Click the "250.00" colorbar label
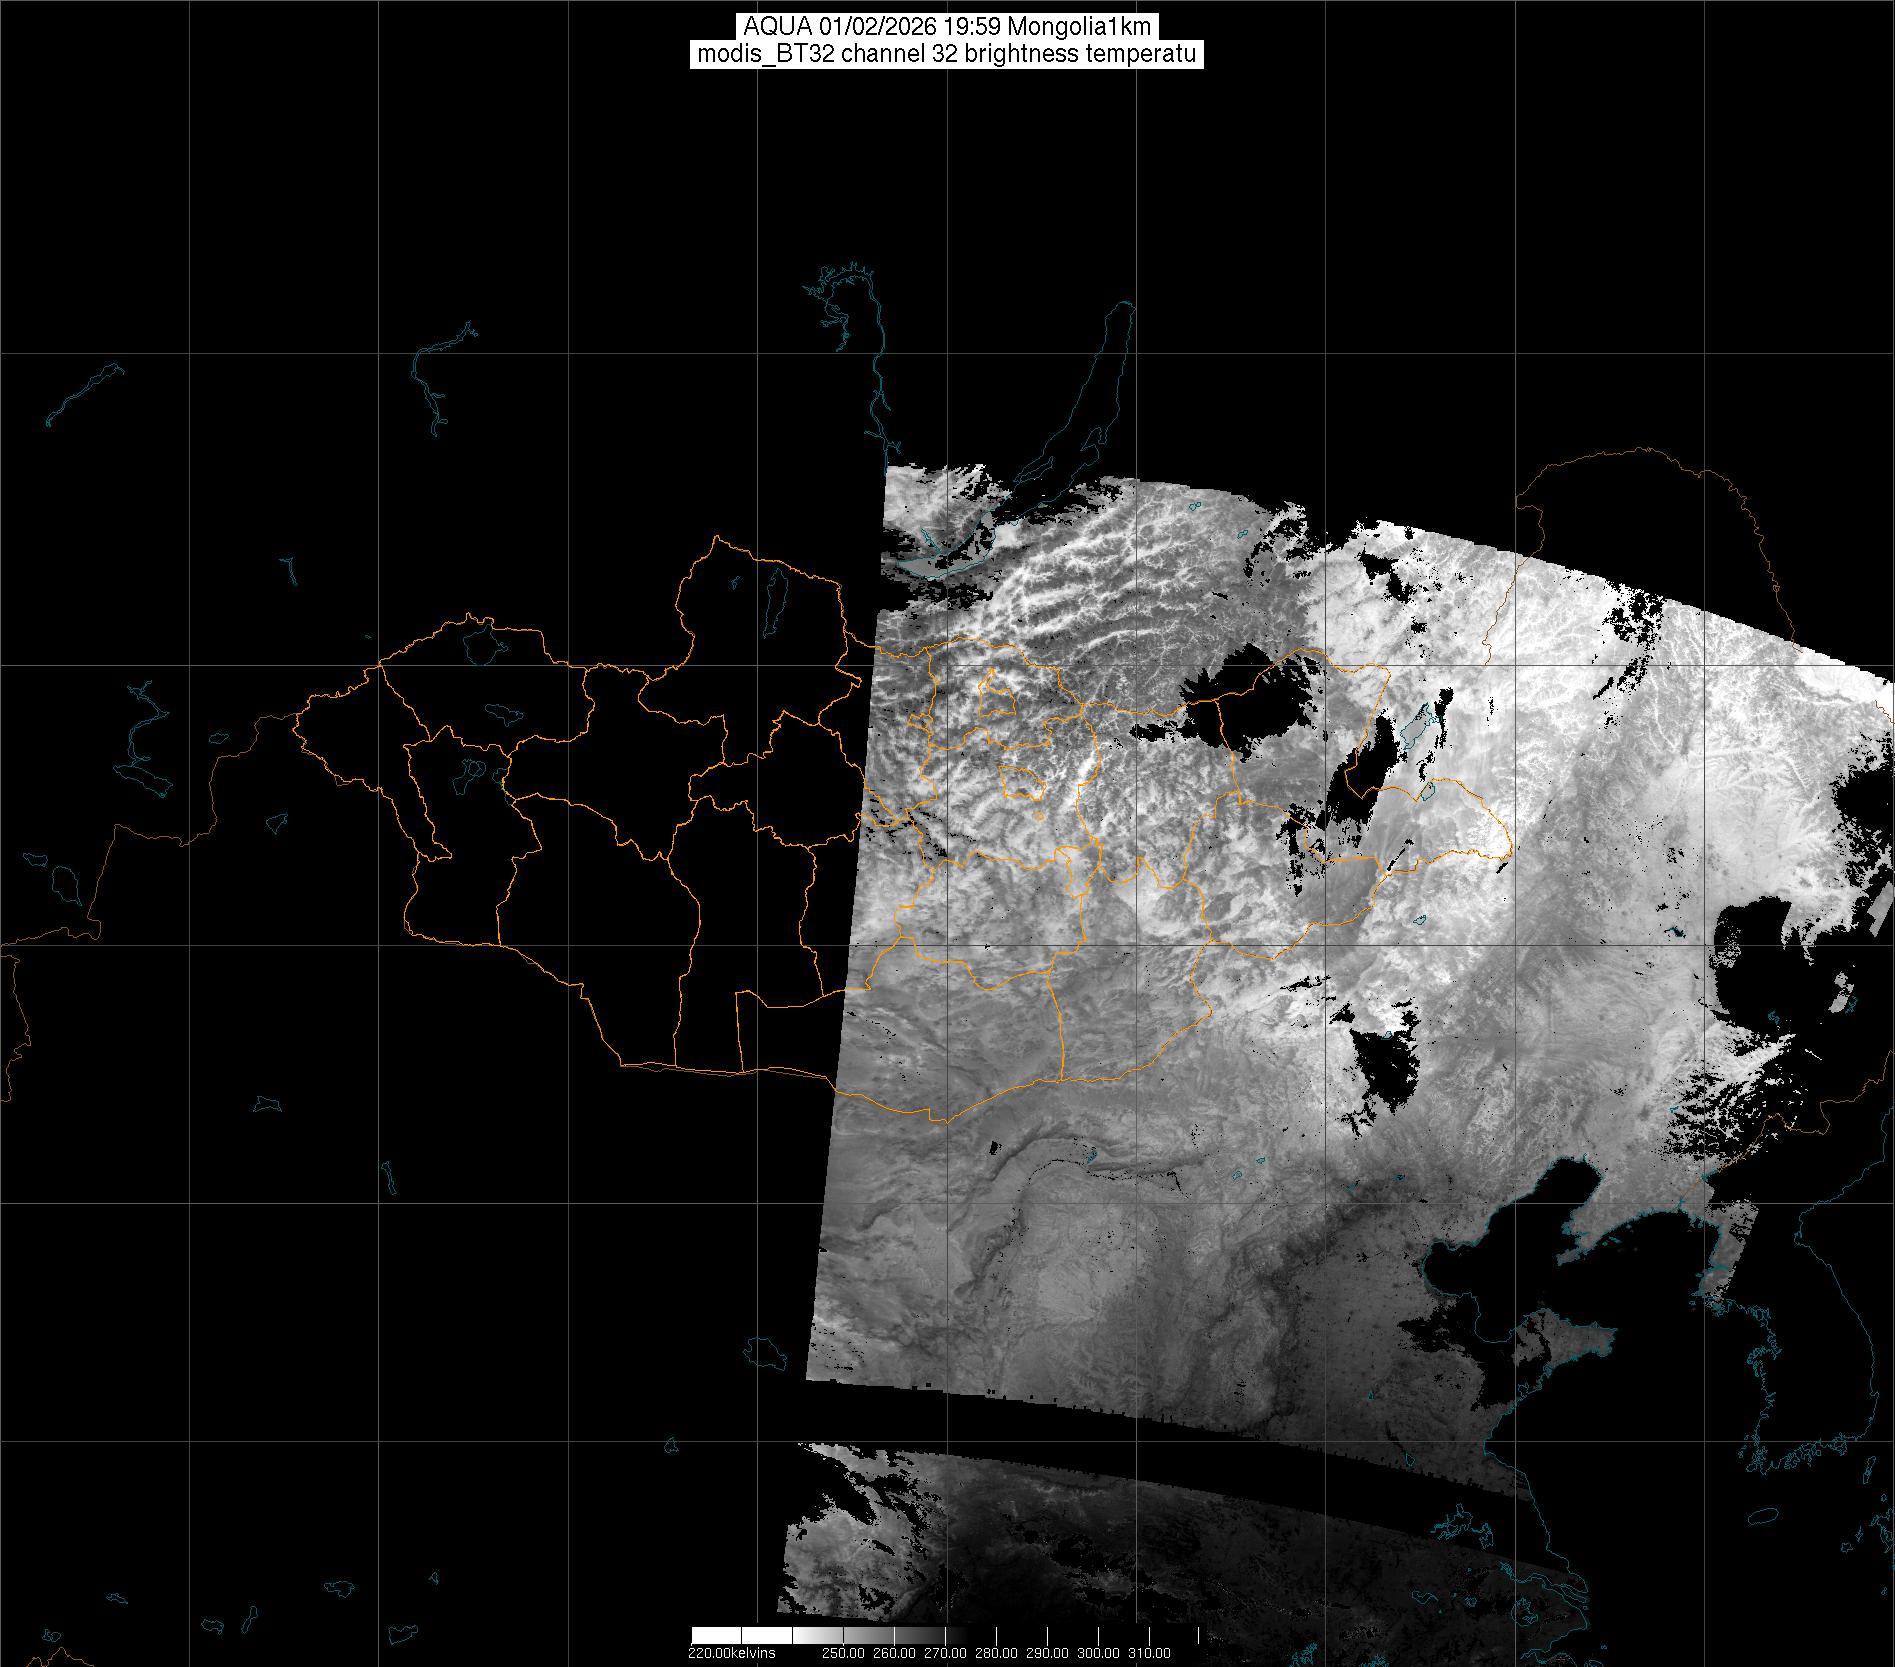The image size is (1895, 1667). coord(843,1653)
